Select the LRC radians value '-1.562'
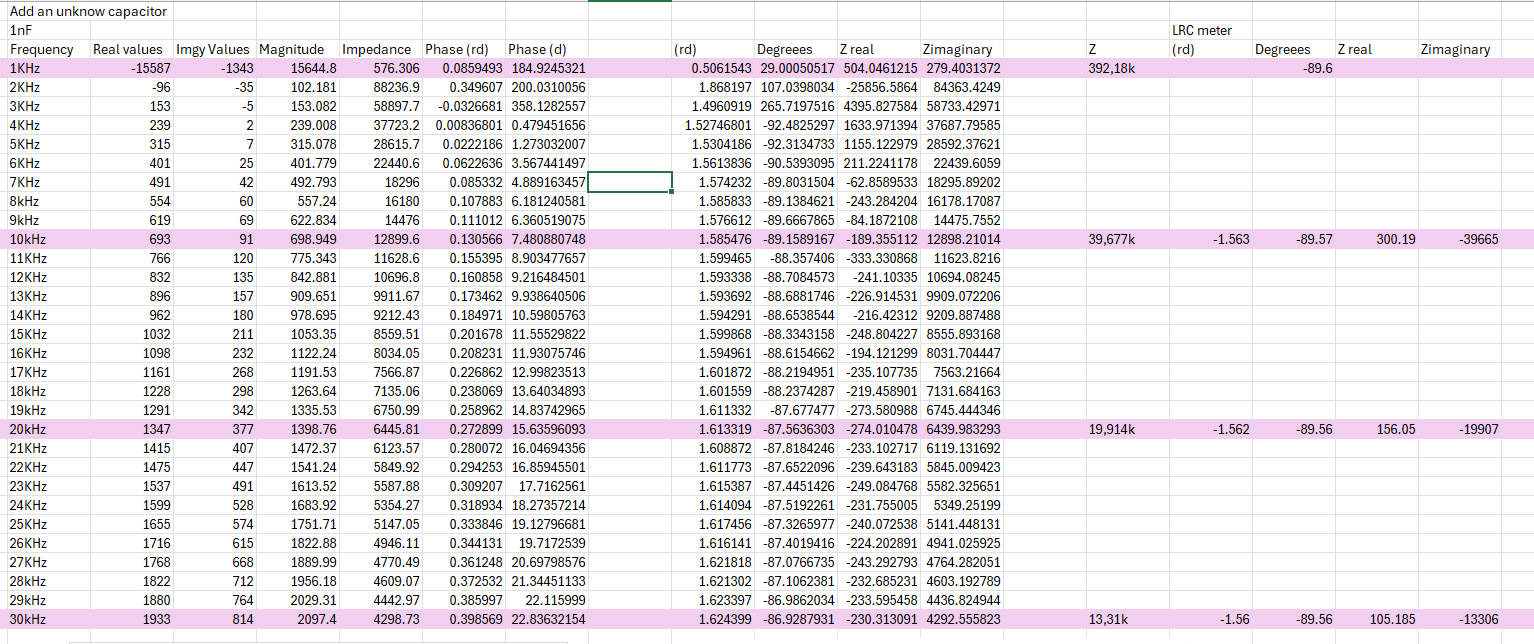 1230,429
